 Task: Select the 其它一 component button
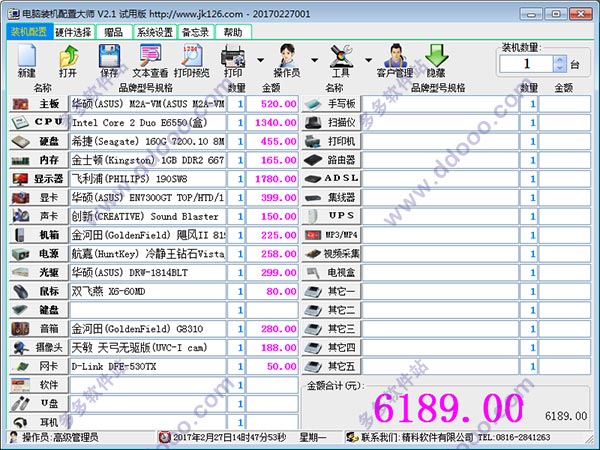pos(331,291)
